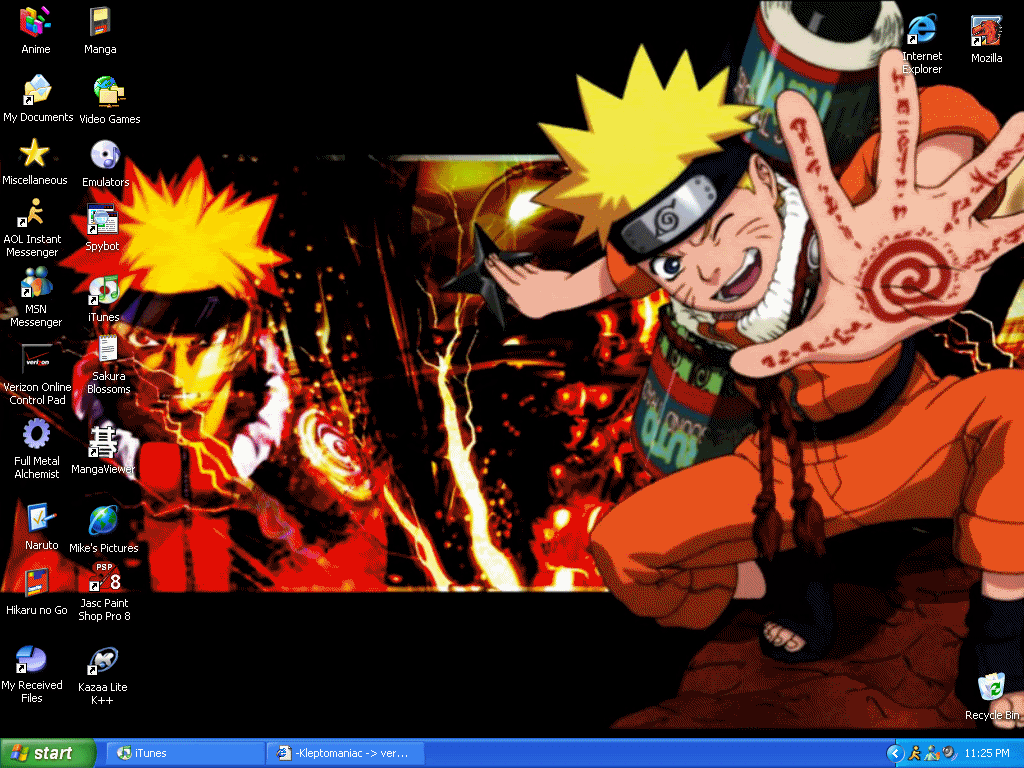The height and width of the screenshot is (768, 1024).
Task: Switch to the Kleptomaniac chat taskbar window
Action: (347, 753)
